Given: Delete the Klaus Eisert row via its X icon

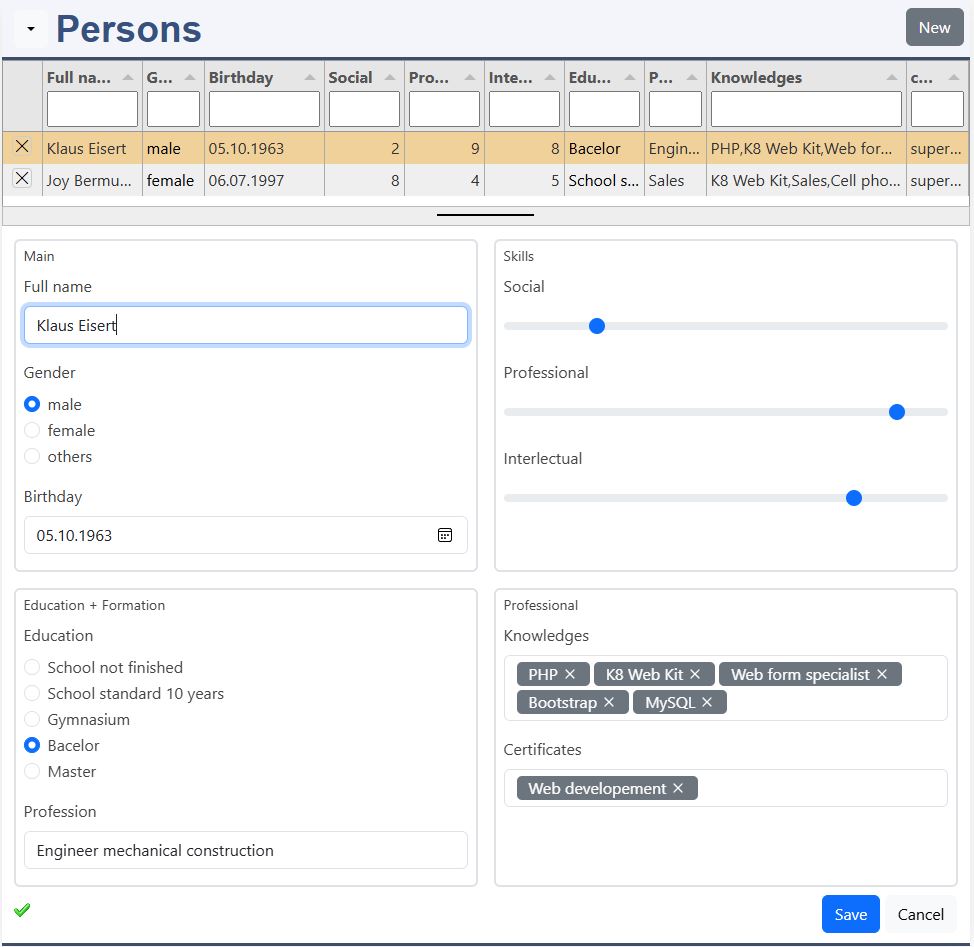Looking at the screenshot, I should coord(22,147).
